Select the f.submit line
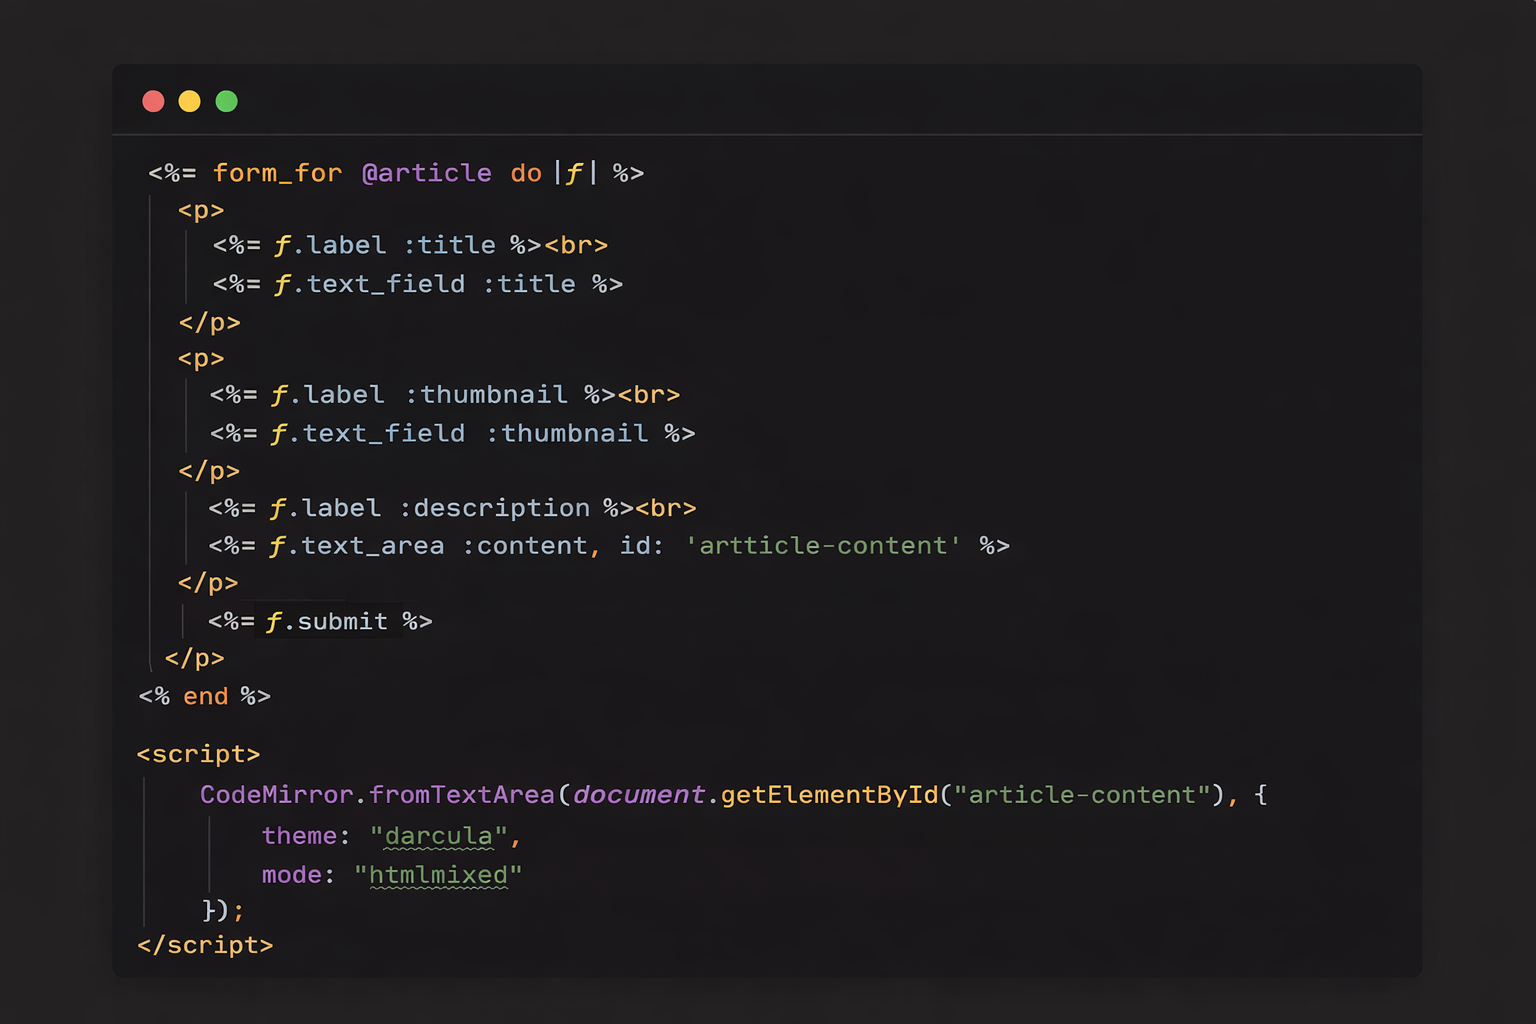 point(320,621)
